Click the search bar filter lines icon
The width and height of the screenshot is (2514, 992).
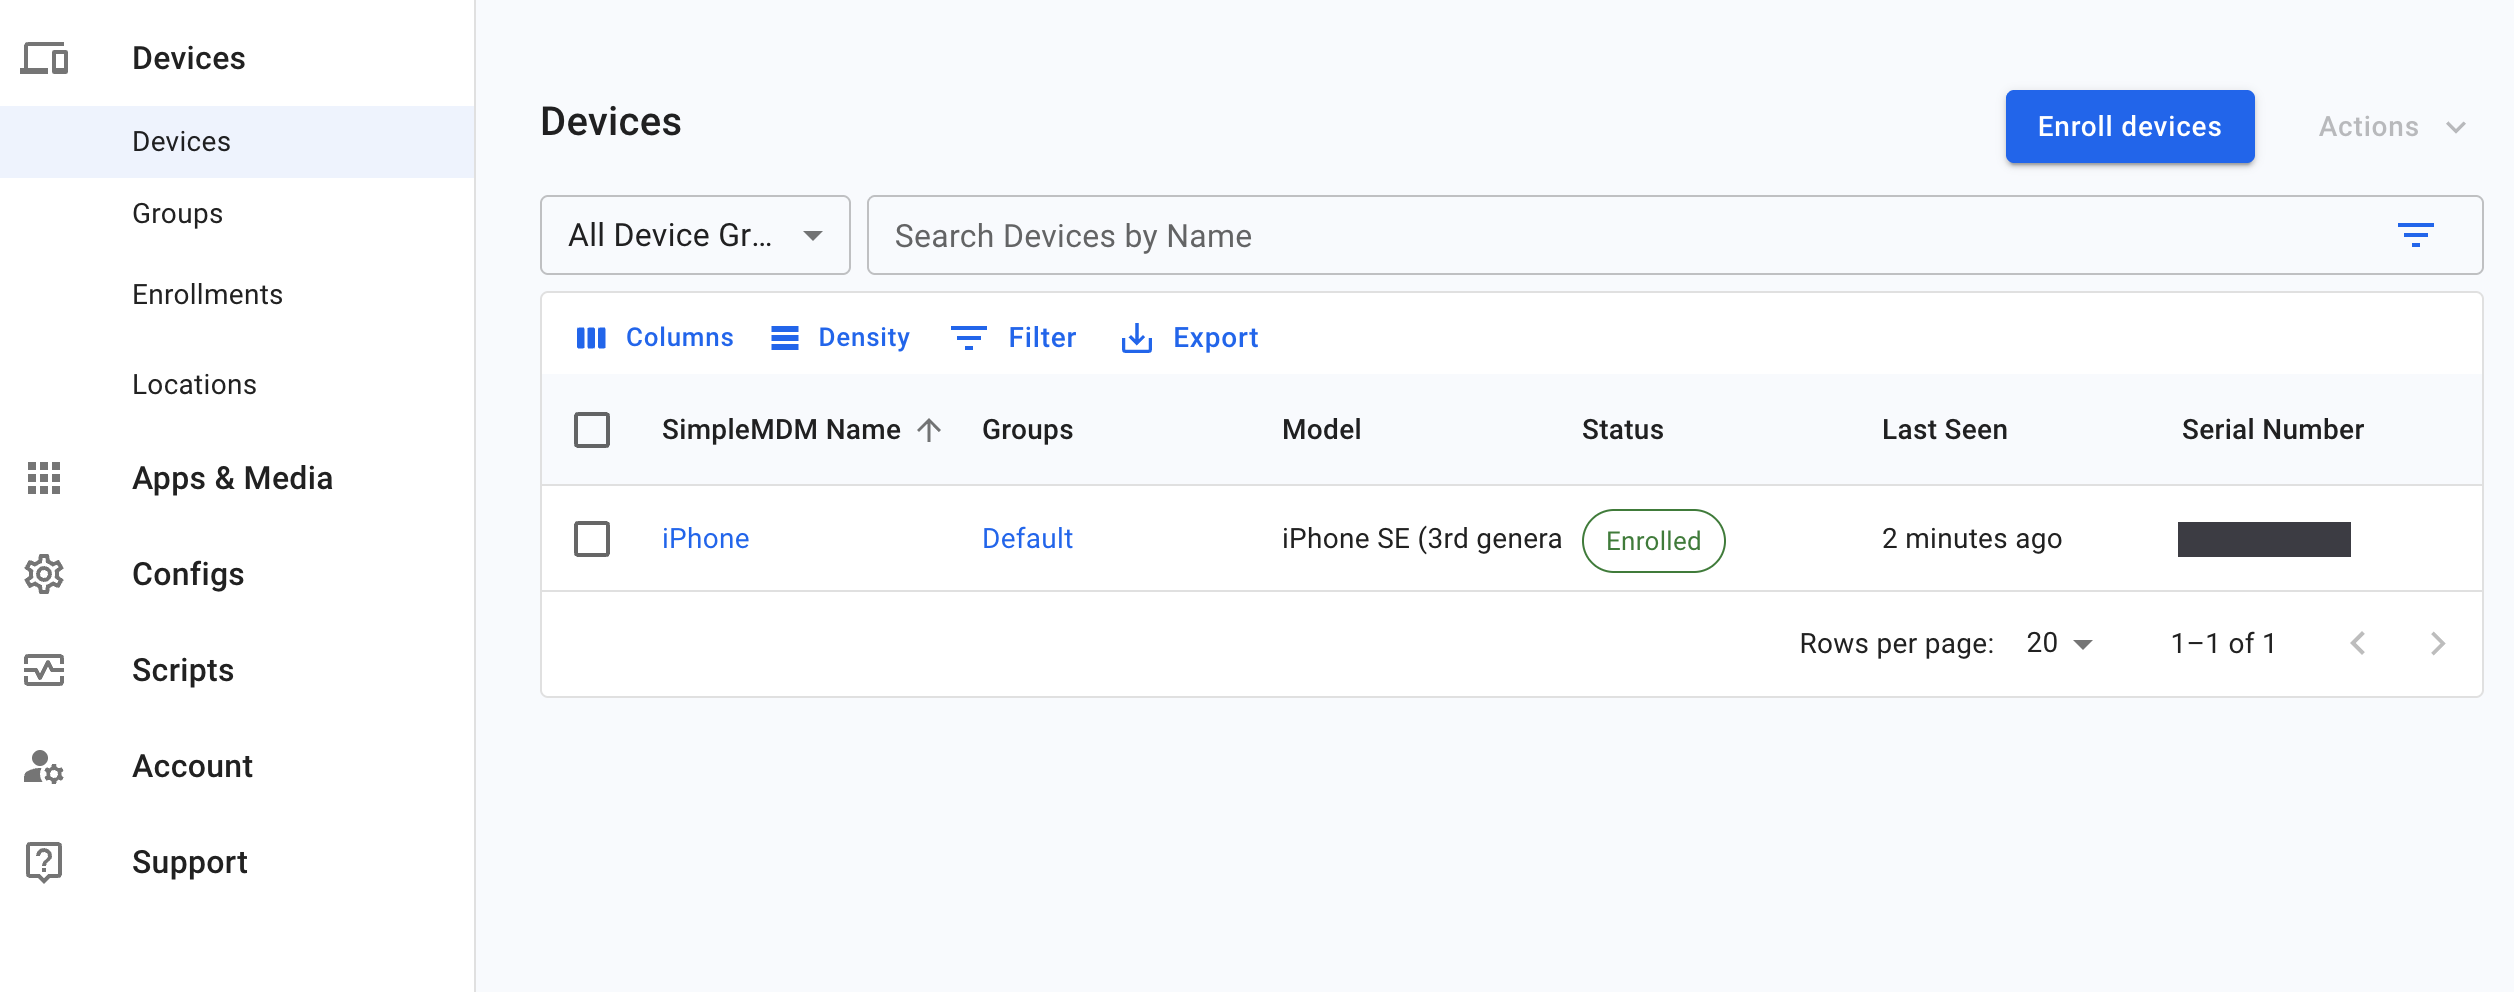click(x=2416, y=235)
